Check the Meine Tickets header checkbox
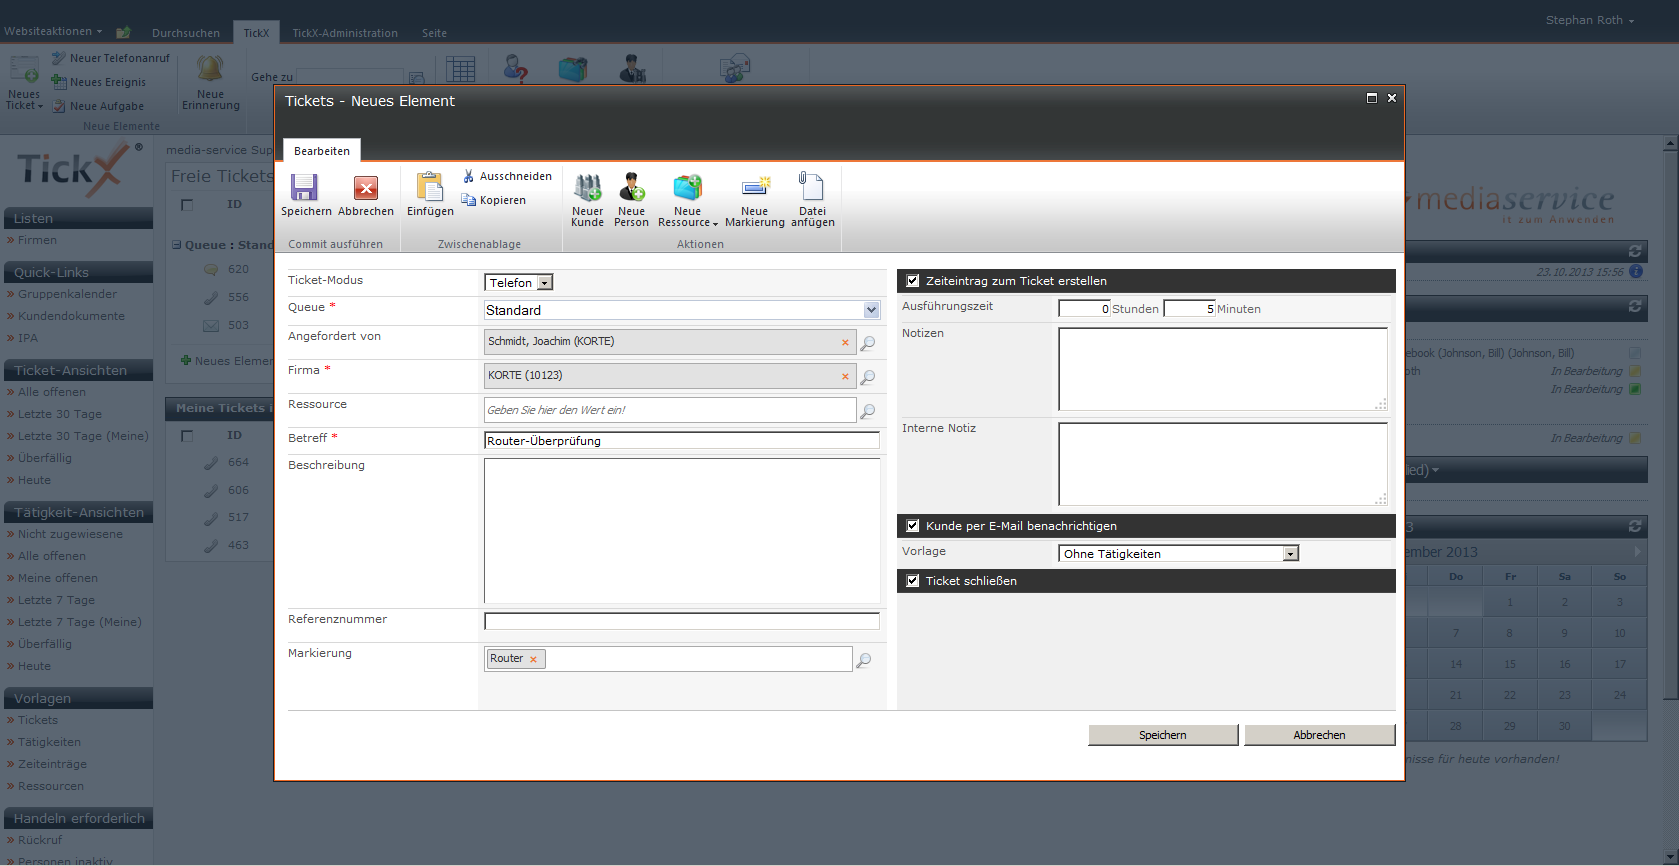The image size is (1679, 866). pyautogui.click(x=187, y=436)
